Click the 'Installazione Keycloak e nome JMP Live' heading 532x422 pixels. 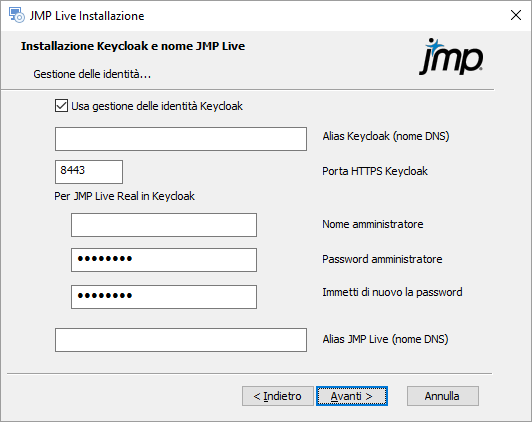click(133, 46)
